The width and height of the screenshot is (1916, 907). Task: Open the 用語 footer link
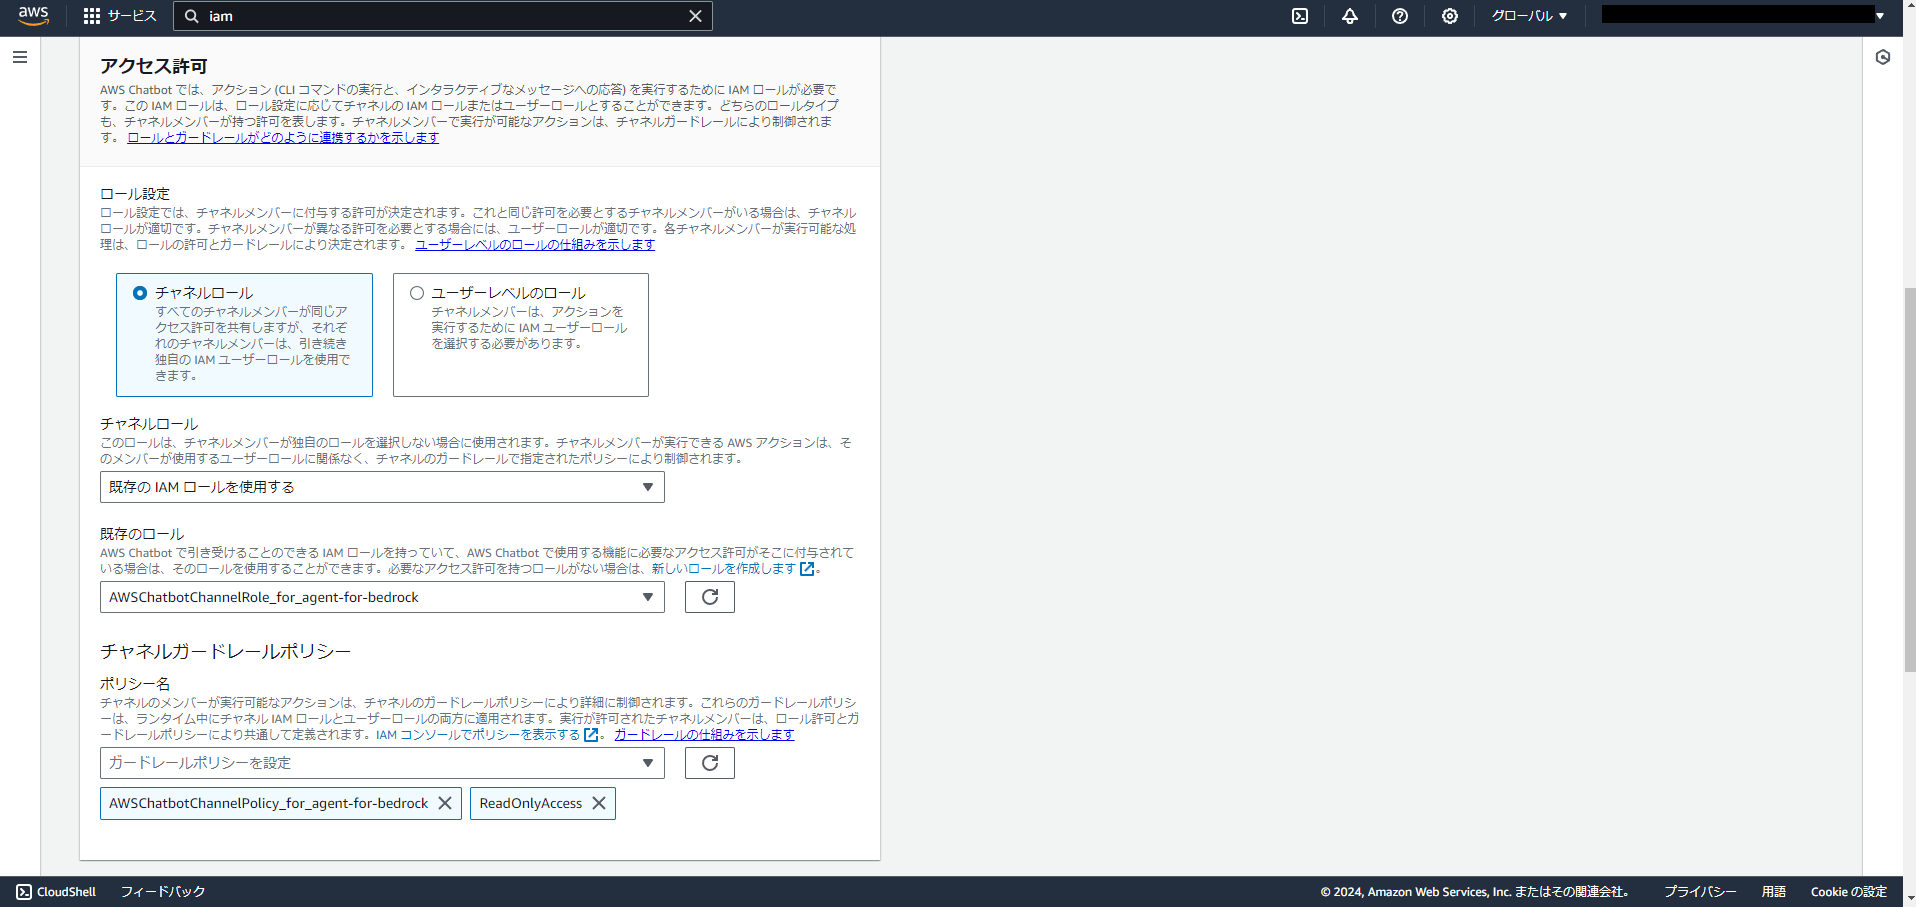(1774, 892)
